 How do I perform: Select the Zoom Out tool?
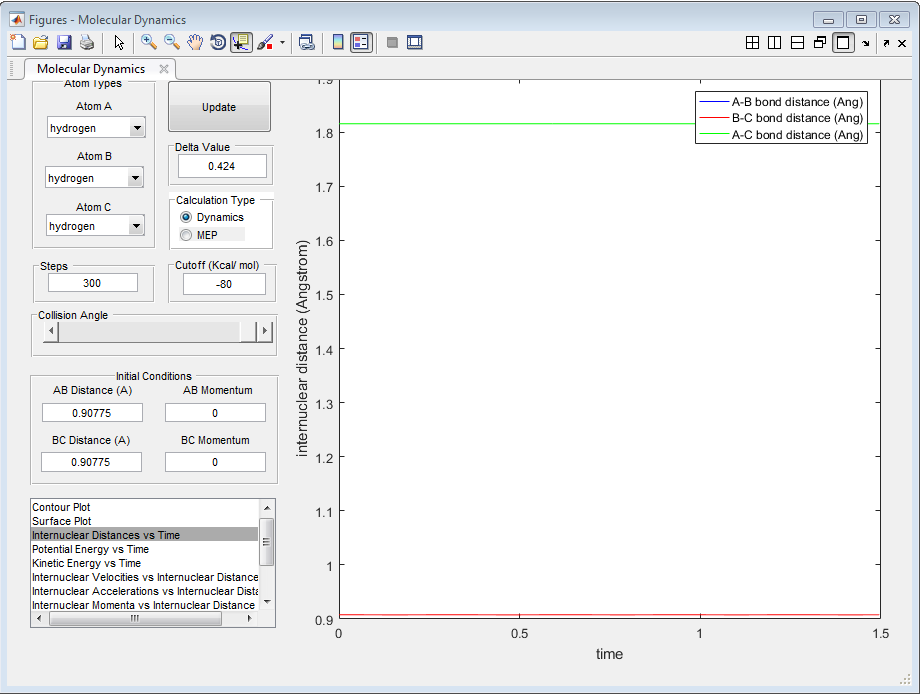point(172,42)
